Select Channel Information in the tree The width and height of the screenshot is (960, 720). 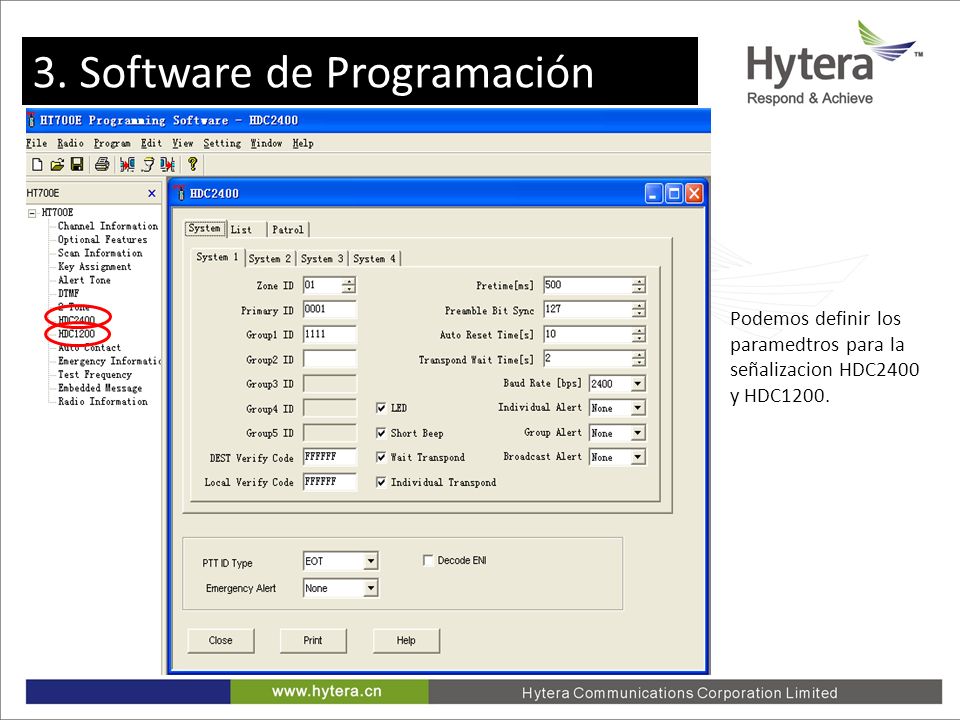tap(108, 227)
